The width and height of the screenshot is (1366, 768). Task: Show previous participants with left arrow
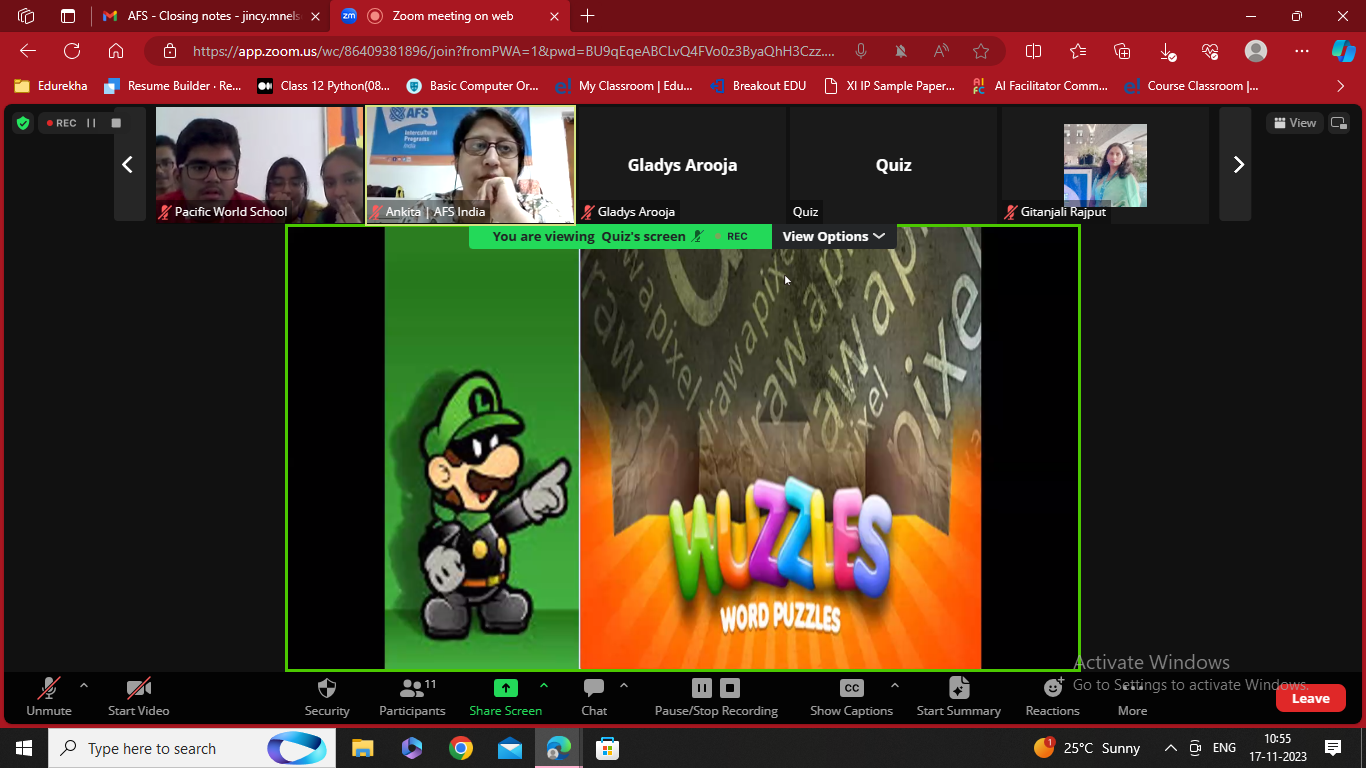pos(128,165)
